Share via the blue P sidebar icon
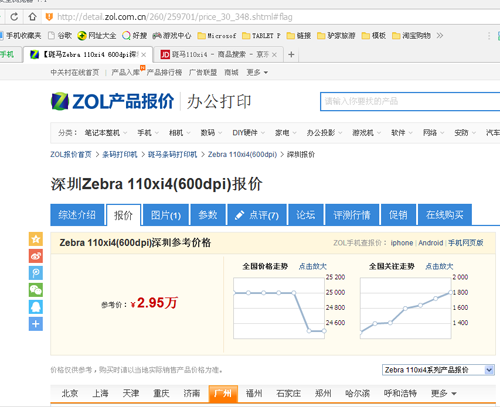The image size is (500, 407). tap(36, 273)
